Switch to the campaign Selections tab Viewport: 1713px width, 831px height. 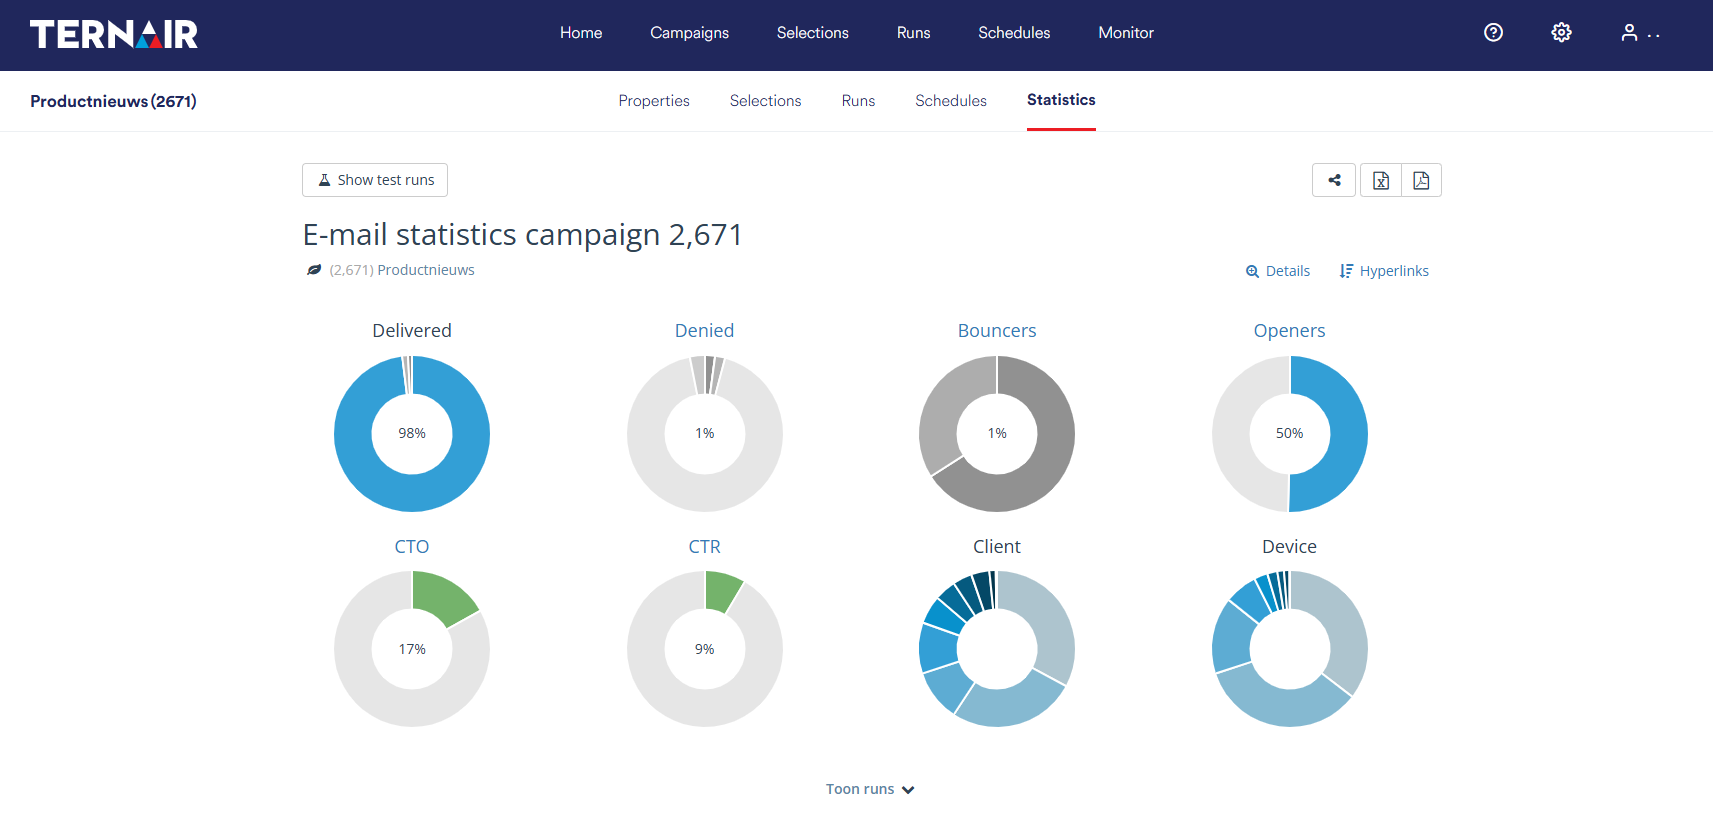point(766,101)
